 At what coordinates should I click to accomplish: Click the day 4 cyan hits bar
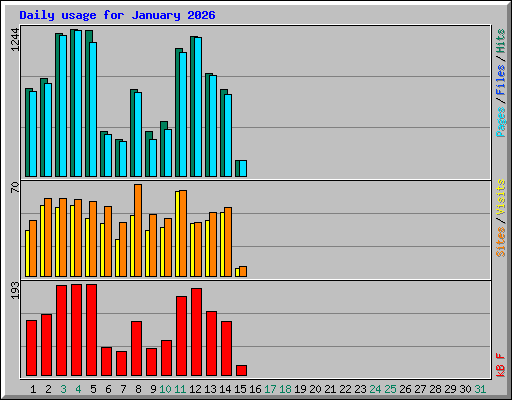[78, 103]
